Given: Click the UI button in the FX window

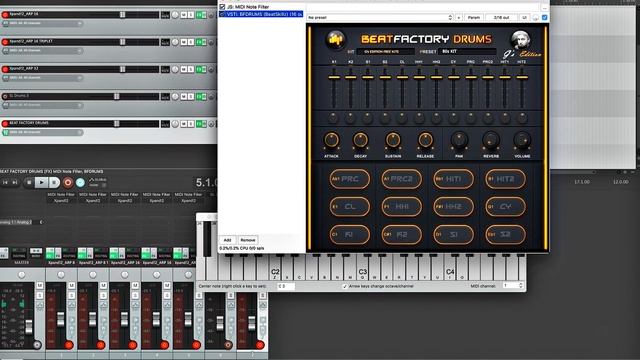Looking at the screenshot, I should (524, 18).
